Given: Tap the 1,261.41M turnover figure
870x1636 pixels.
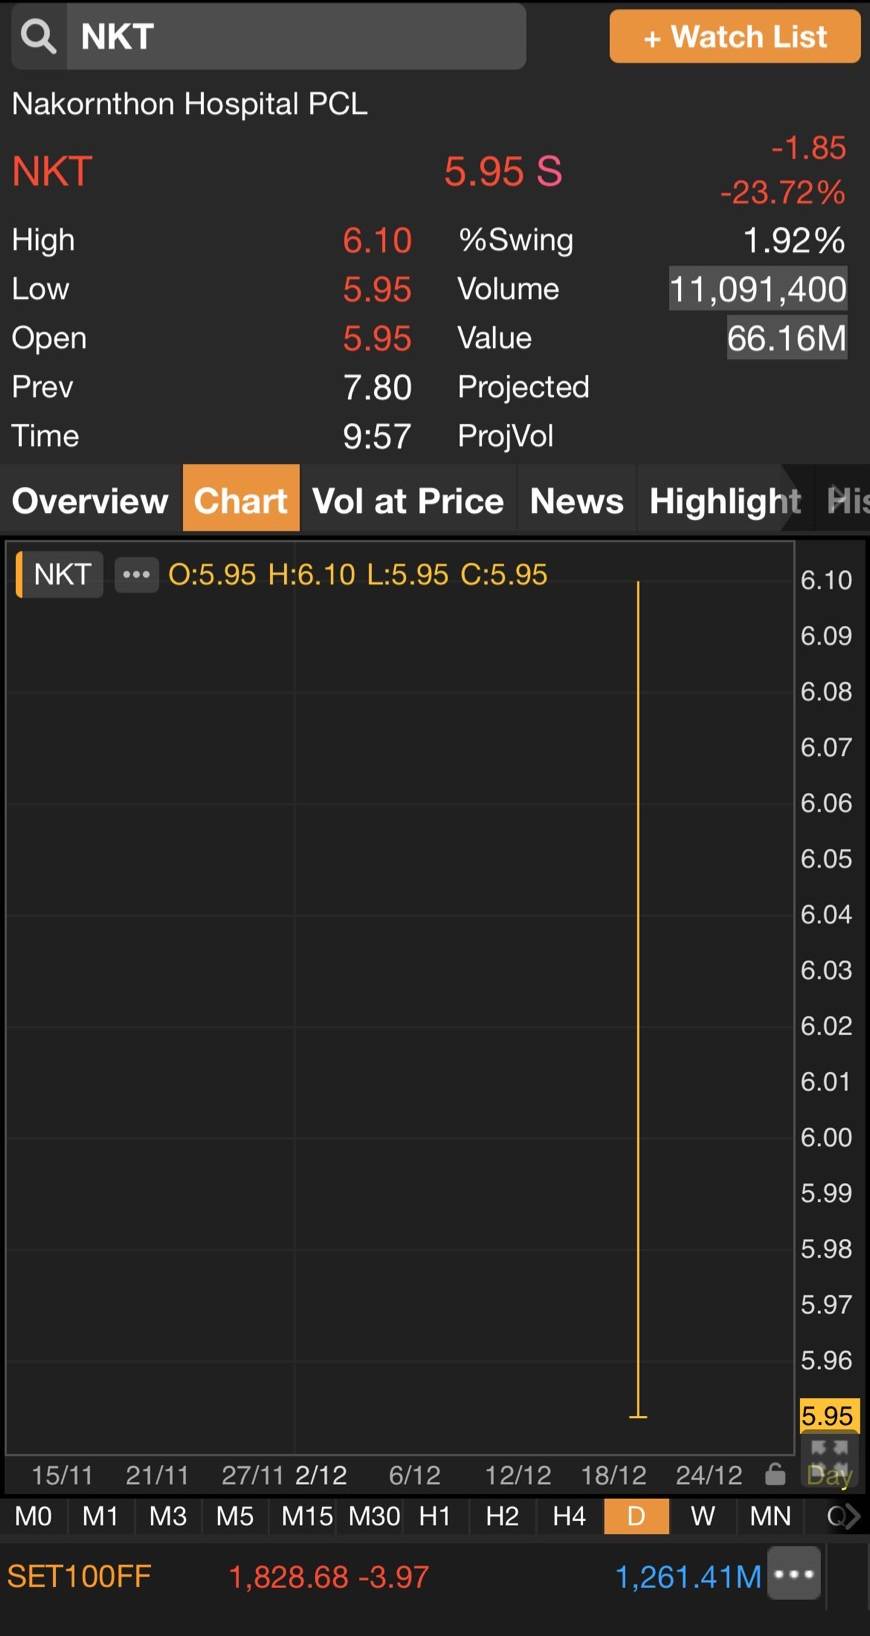Looking at the screenshot, I should coord(688,1577).
